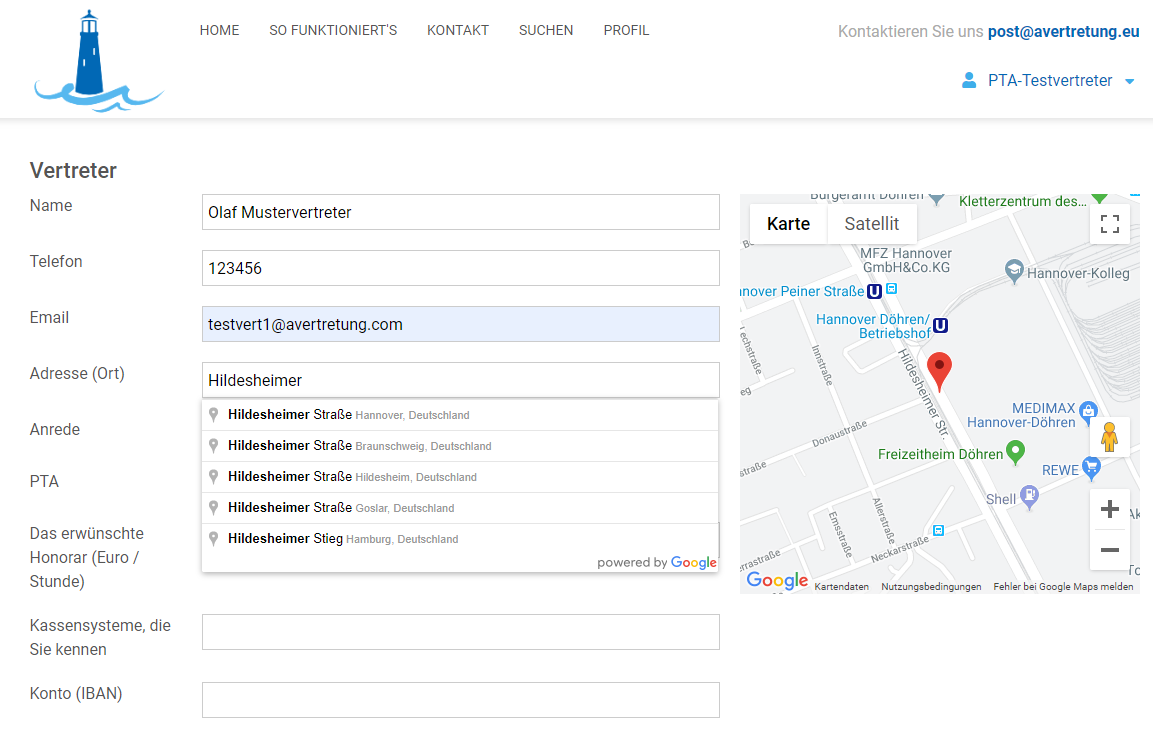This screenshot has height=740, width=1153.
Task: Switch the map to Satellit view
Action: tap(872, 224)
